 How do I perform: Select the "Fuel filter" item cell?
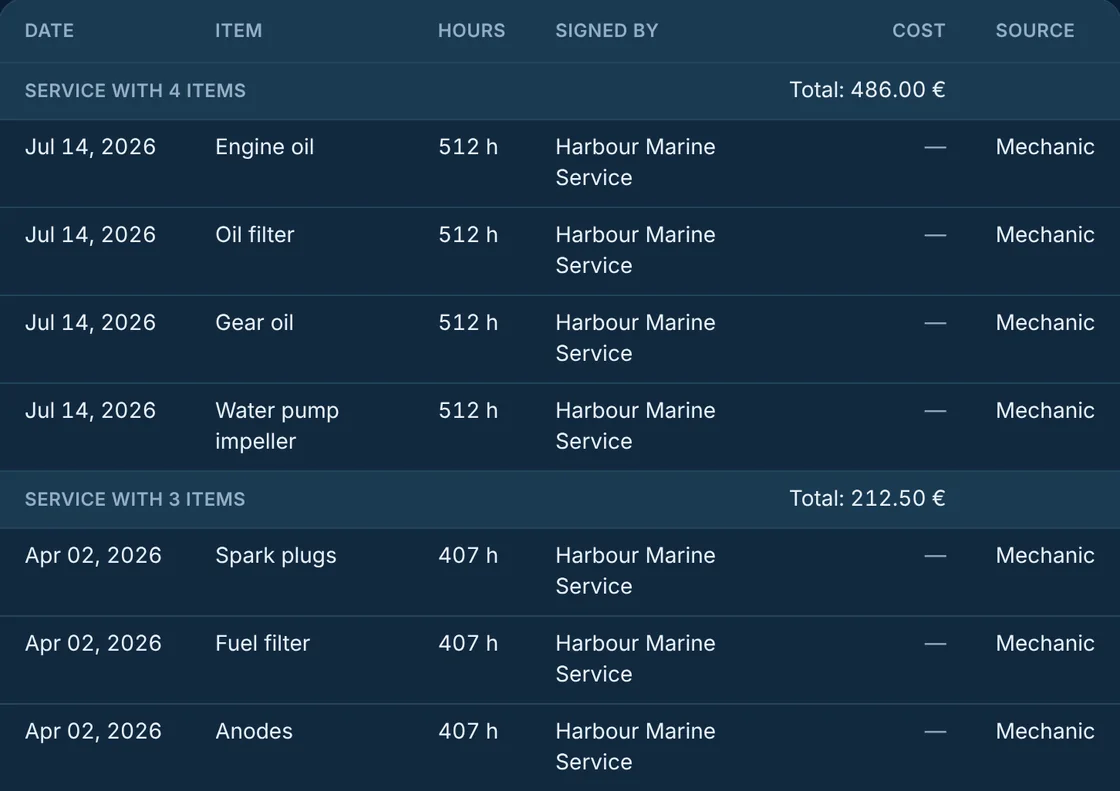coord(262,644)
